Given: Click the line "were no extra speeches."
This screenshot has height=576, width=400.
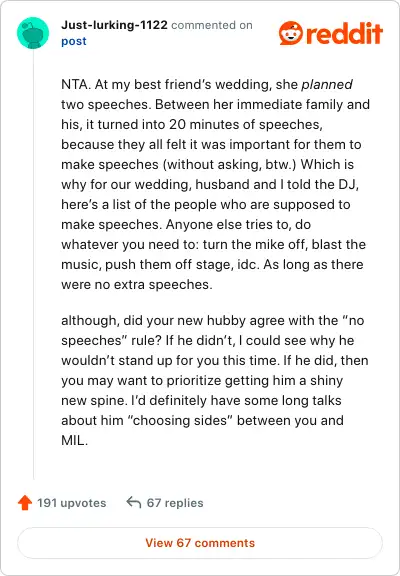Looking at the screenshot, I should coord(137,284).
